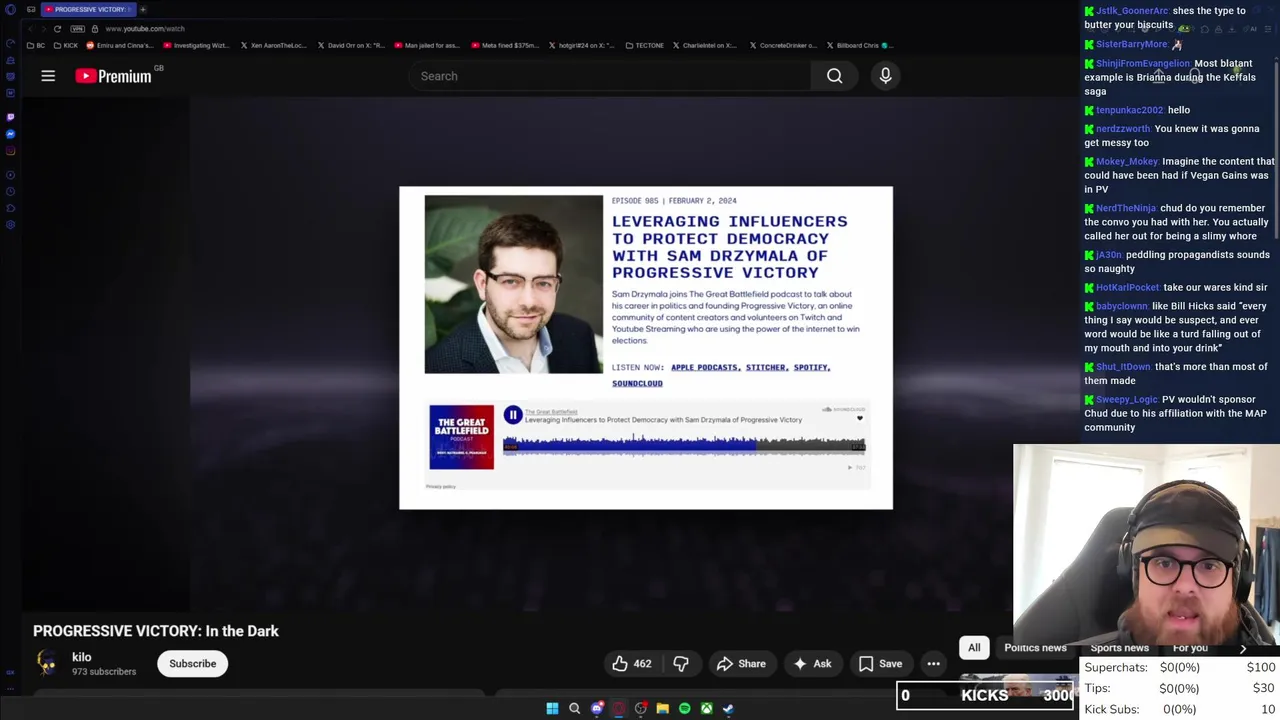Open a new browser tab with plus
This screenshot has width=1280, height=720.
[143, 9]
